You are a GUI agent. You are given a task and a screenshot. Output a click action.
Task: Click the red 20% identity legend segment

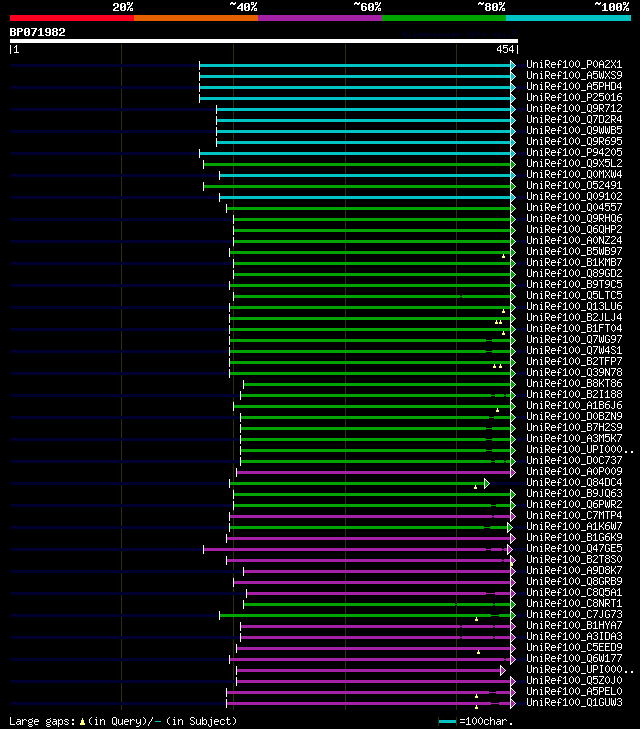(72, 18)
